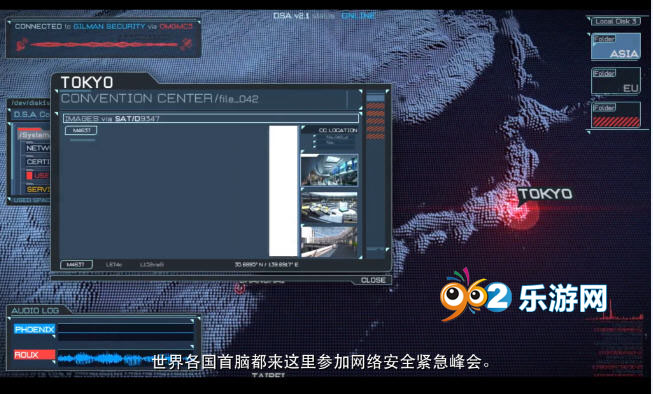
Task: Click the top-left boxed tab under IMAGES bar
Action: click(x=81, y=130)
